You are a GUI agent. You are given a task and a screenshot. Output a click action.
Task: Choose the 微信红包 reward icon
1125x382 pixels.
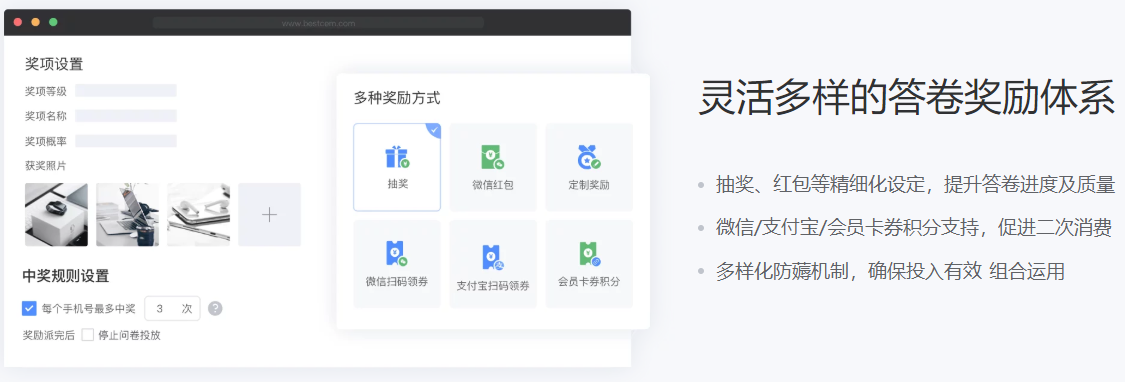[x=492, y=157]
